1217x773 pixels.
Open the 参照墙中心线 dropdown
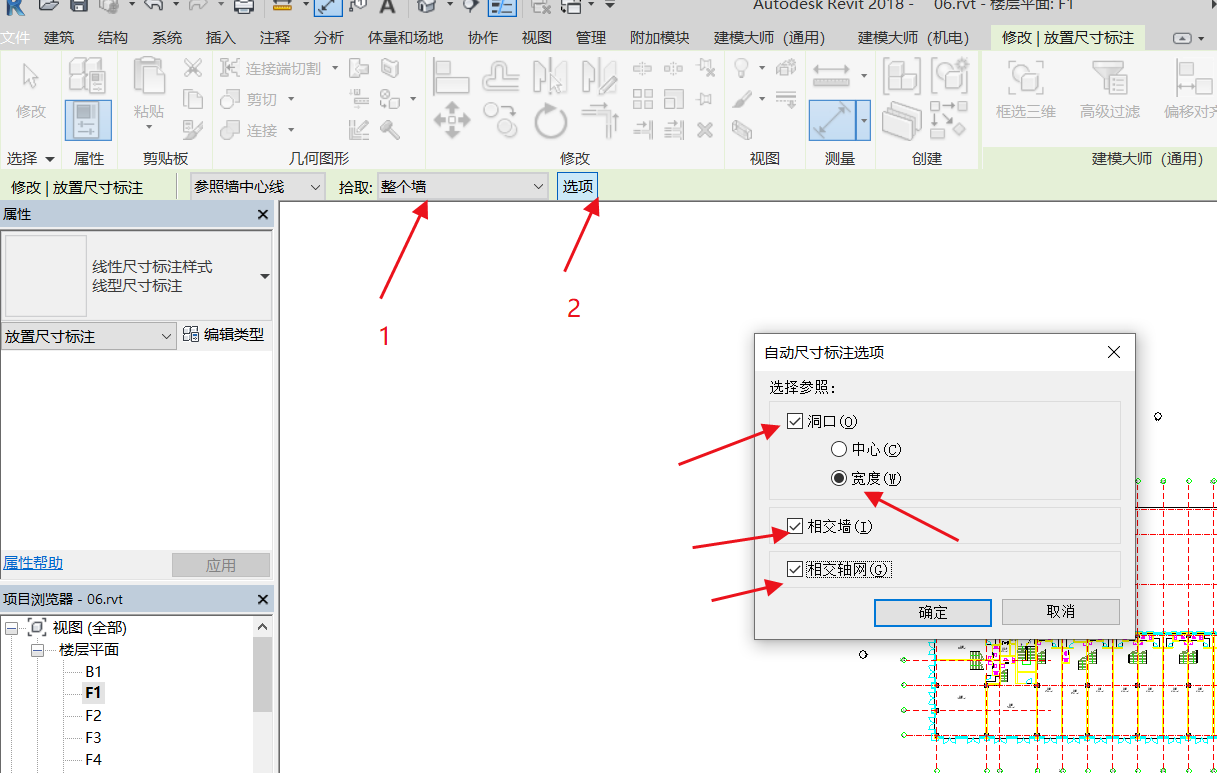[x=258, y=187]
